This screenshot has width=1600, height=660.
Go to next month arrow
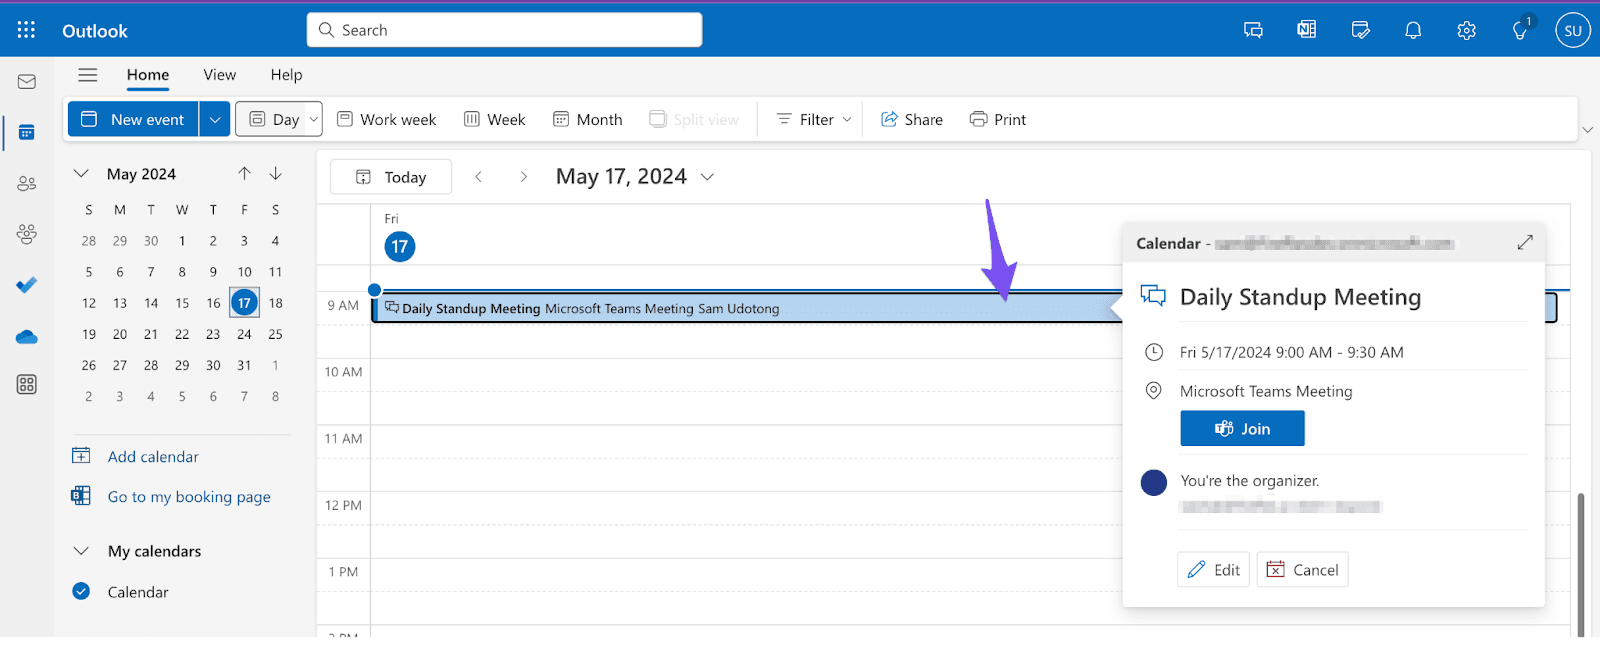(276, 174)
